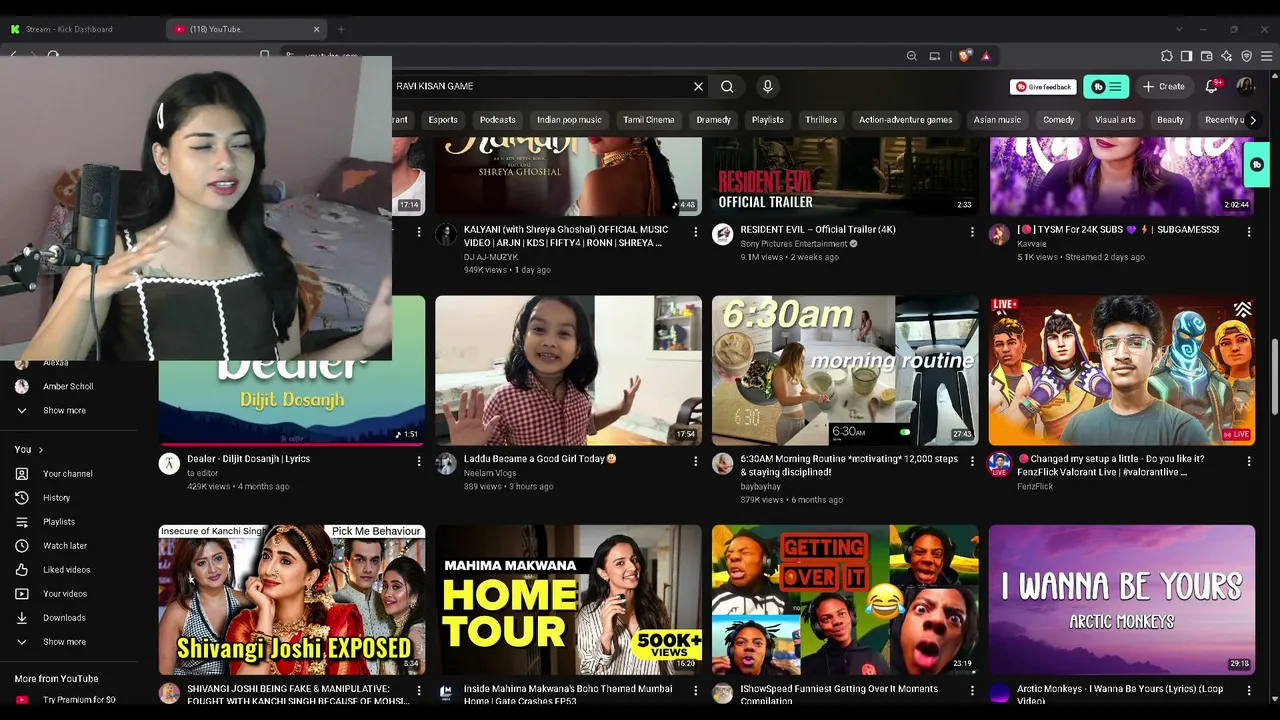Click the install app icon in address bar

(935, 56)
